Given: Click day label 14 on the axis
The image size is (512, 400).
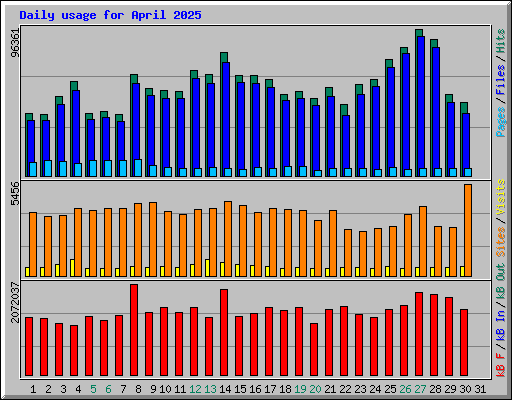Looking at the screenshot, I should tap(225, 389).
